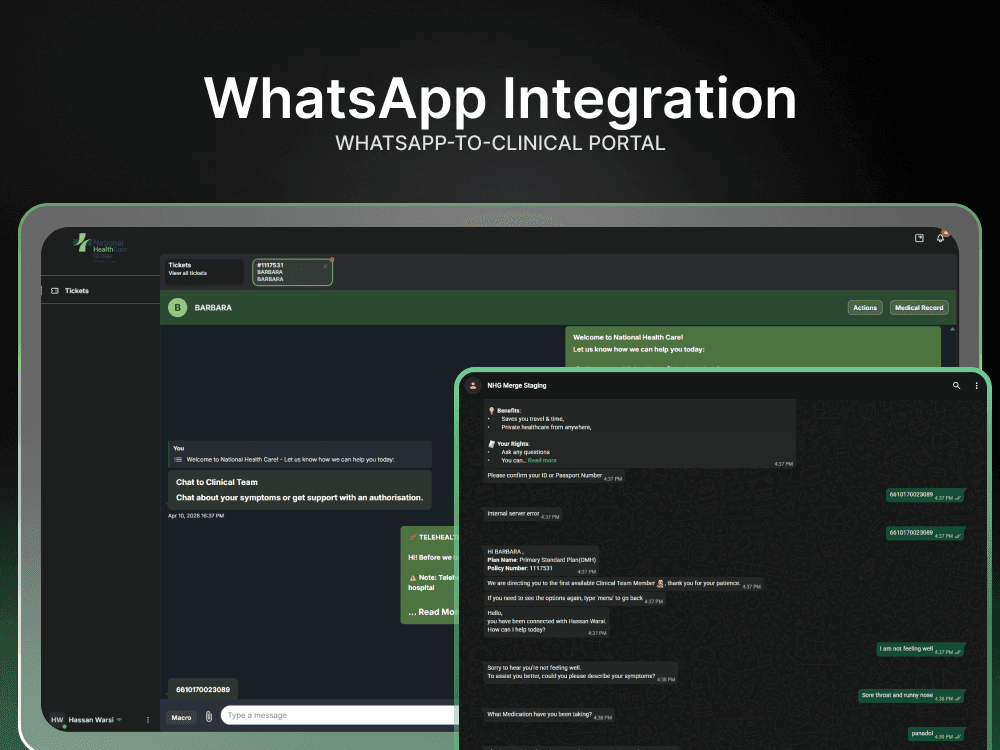1000x750 pixels.
Task: Expand the status dropdown next to Hassan Warsi
Action: click(x=119, y=719)
